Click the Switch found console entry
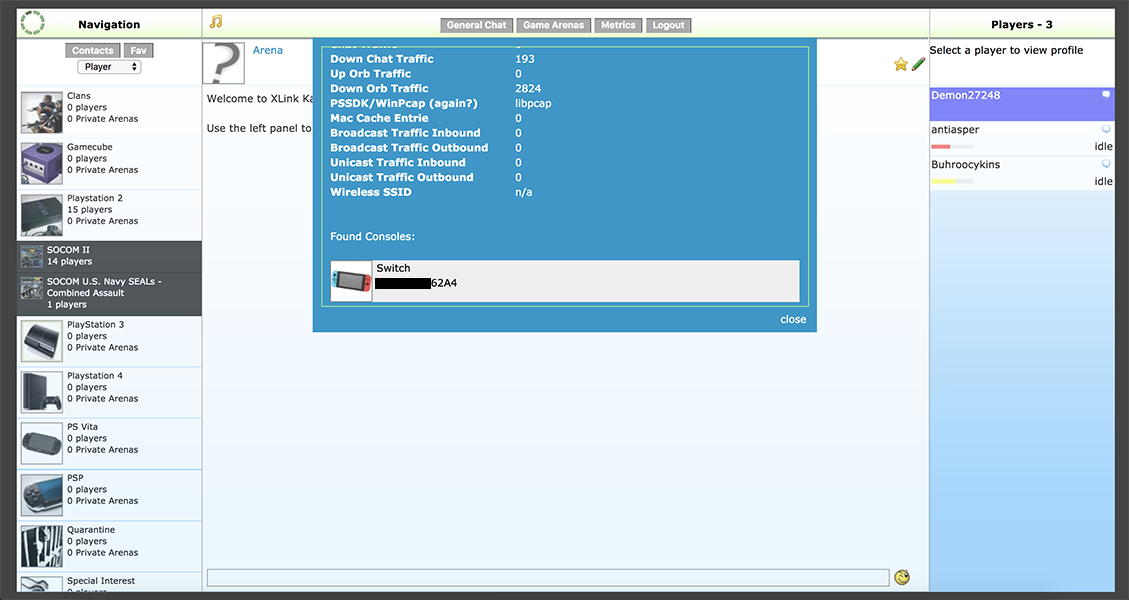 pos(564,281)
